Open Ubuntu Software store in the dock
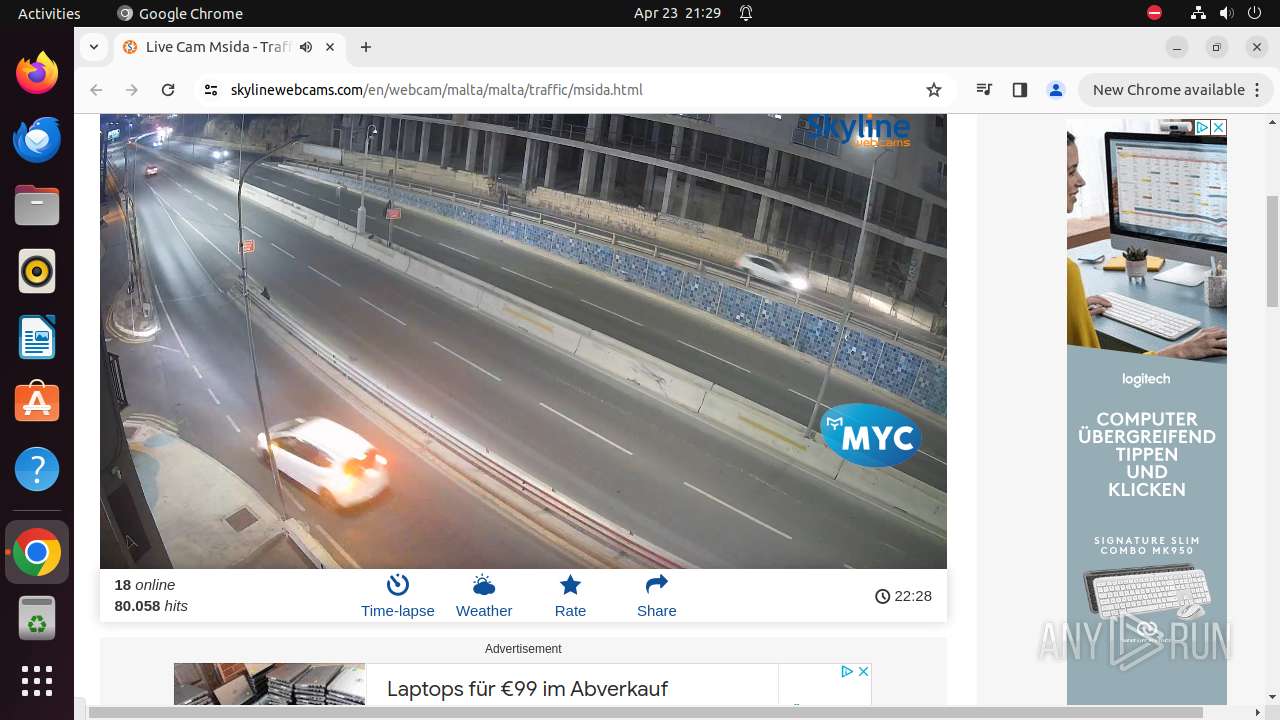Image resolution: width=1280 pixels, height=720 pixels. click(37, 403)
